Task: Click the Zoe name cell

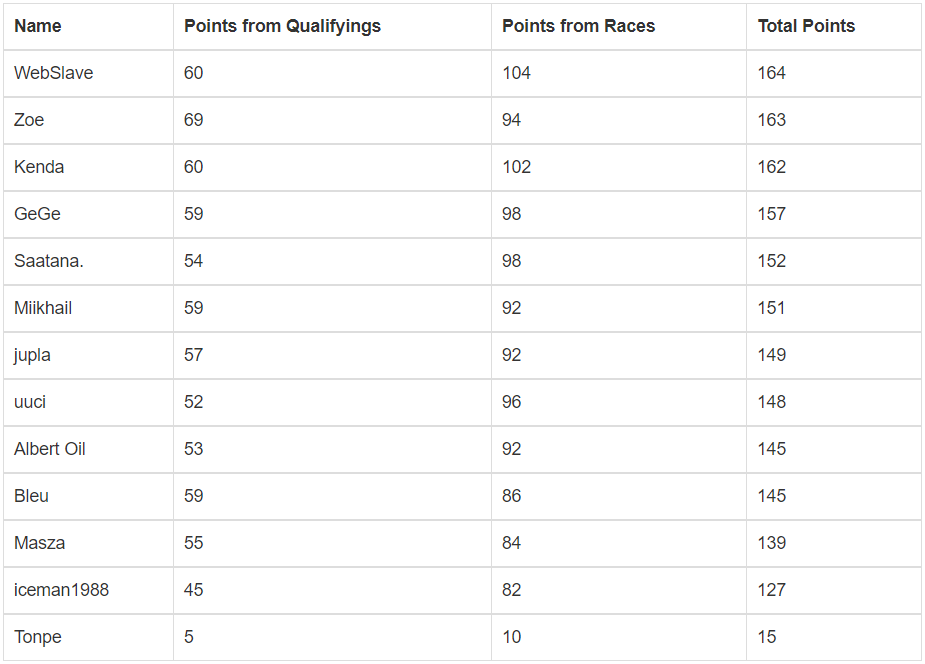Action: coord(29,120)
